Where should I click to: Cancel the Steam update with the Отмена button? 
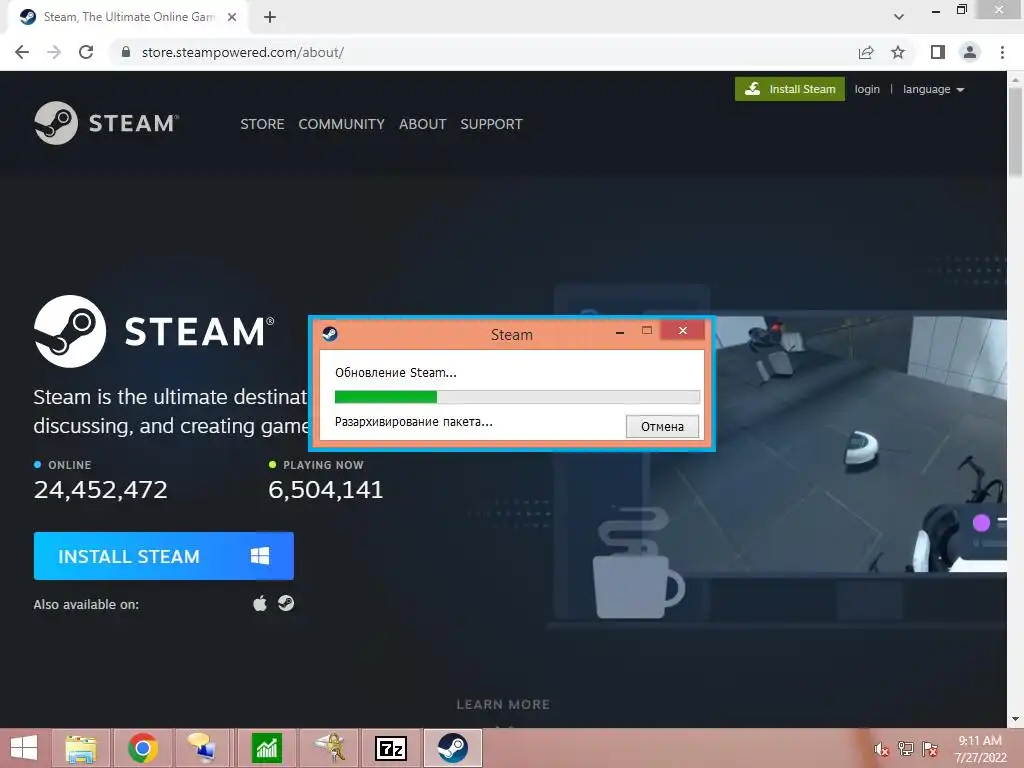click(x=662, y=426)
